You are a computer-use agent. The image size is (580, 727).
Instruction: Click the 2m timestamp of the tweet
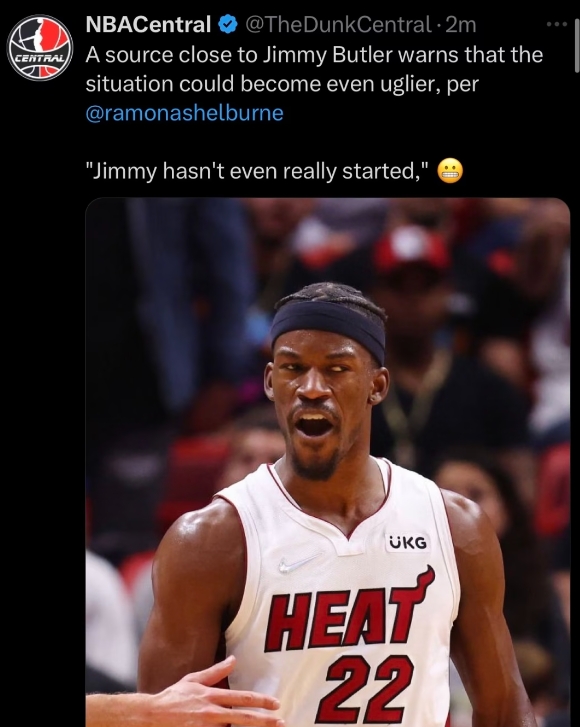(461, 25)
